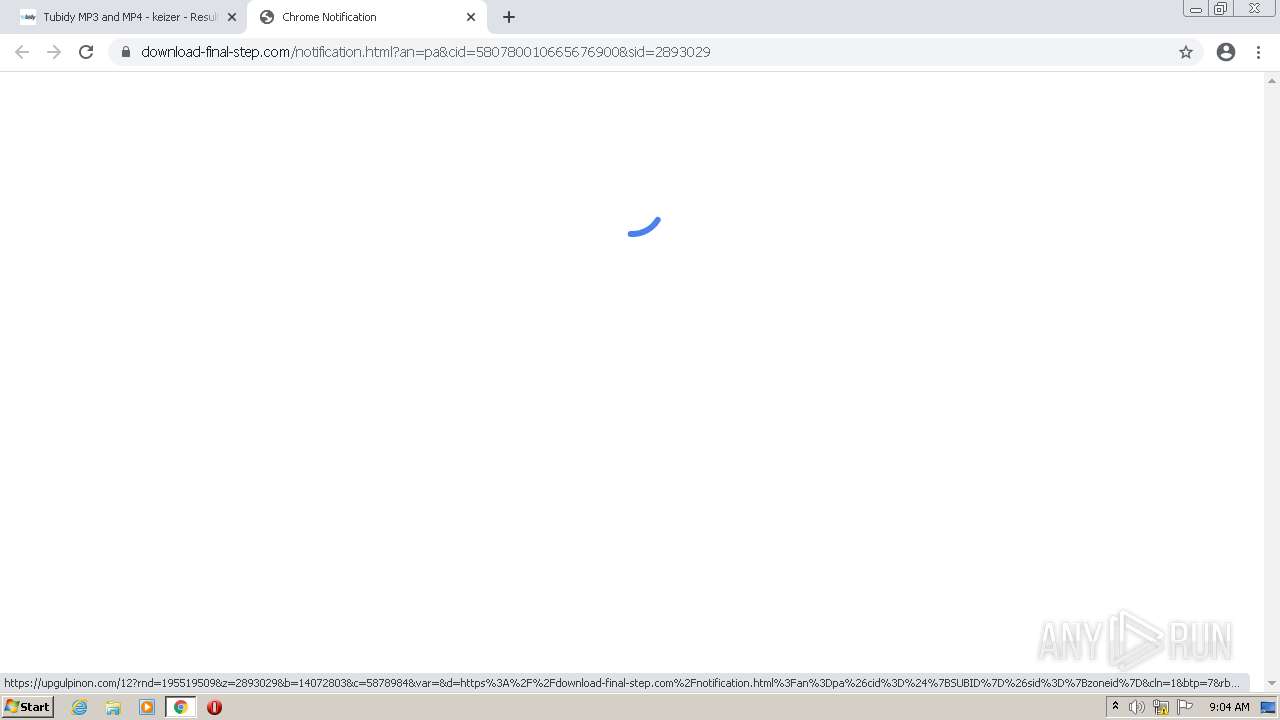Open the Chrome three-dot menu
The height and width of the screenshot is (720, 1280).
(1258, 52)
